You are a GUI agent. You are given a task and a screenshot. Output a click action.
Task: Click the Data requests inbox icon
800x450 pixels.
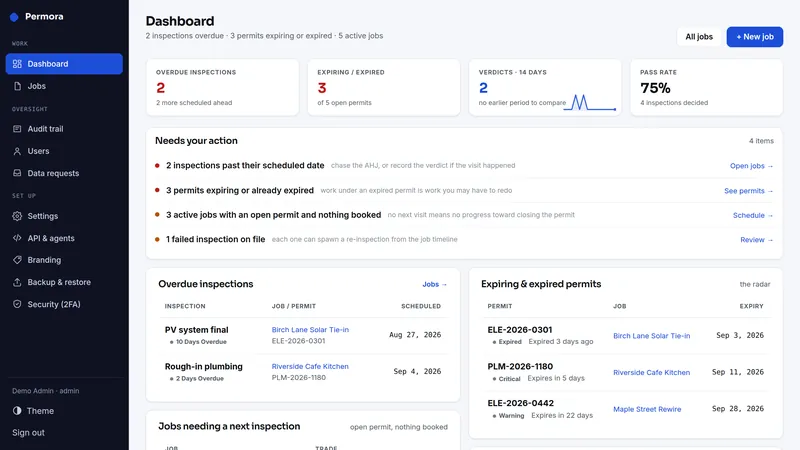point(17,173)
